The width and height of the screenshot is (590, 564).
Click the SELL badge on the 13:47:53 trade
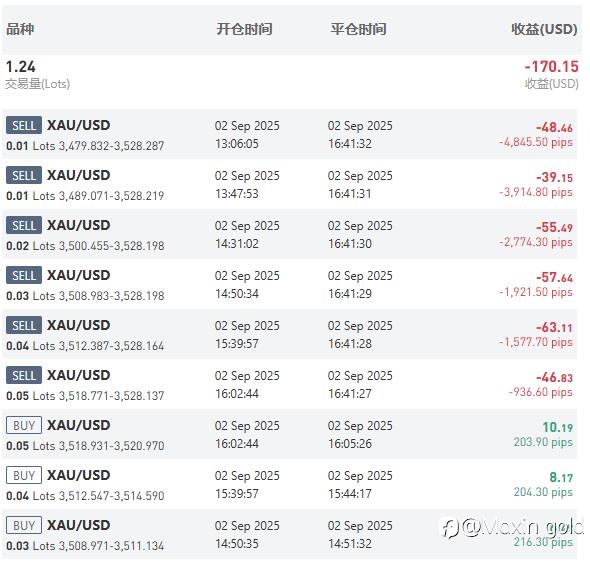click(24, 175)
